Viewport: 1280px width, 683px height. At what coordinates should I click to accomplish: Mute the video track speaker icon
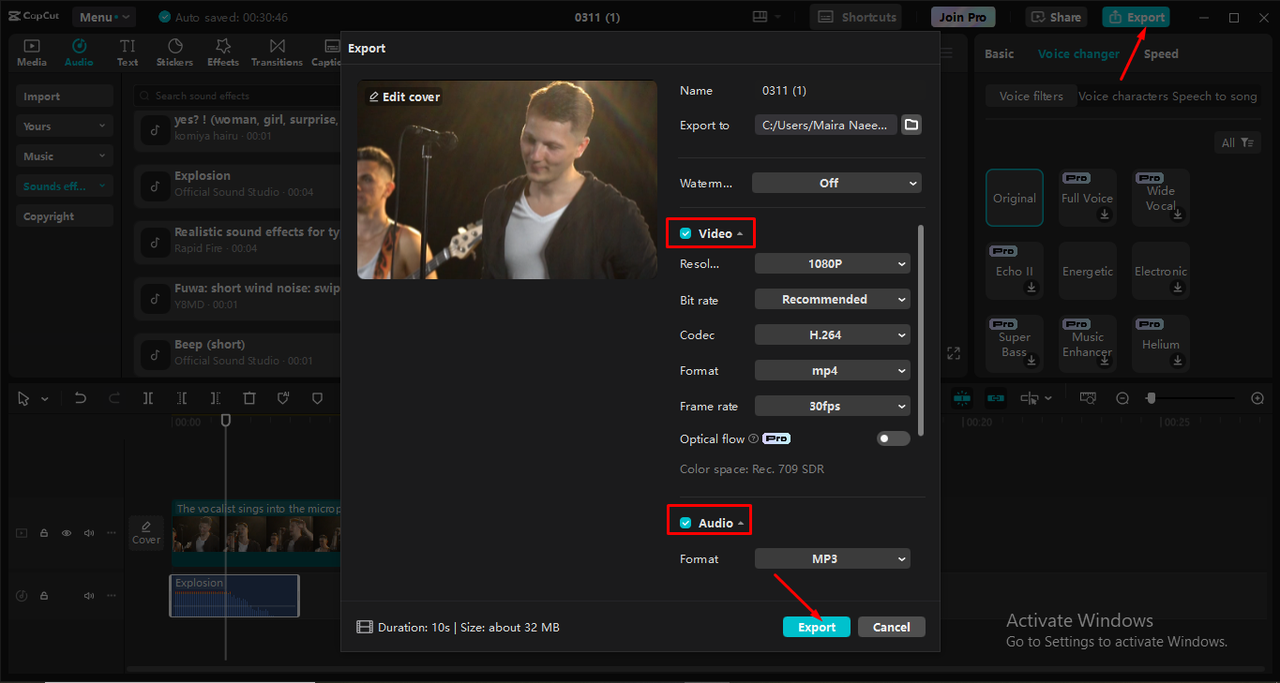[x=89, y=533]
